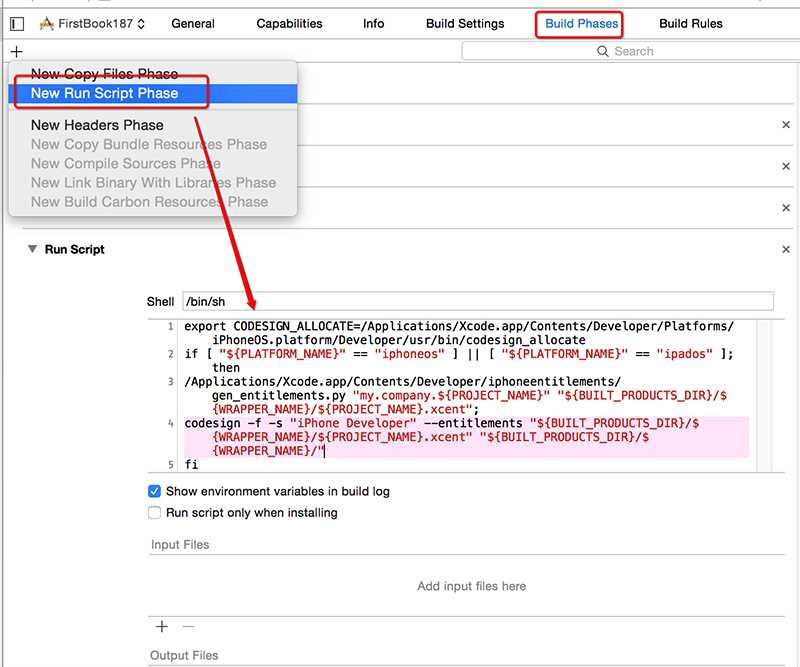
Task: Collapse the Run Script disclosure triangle
Action: pos(33,249)
